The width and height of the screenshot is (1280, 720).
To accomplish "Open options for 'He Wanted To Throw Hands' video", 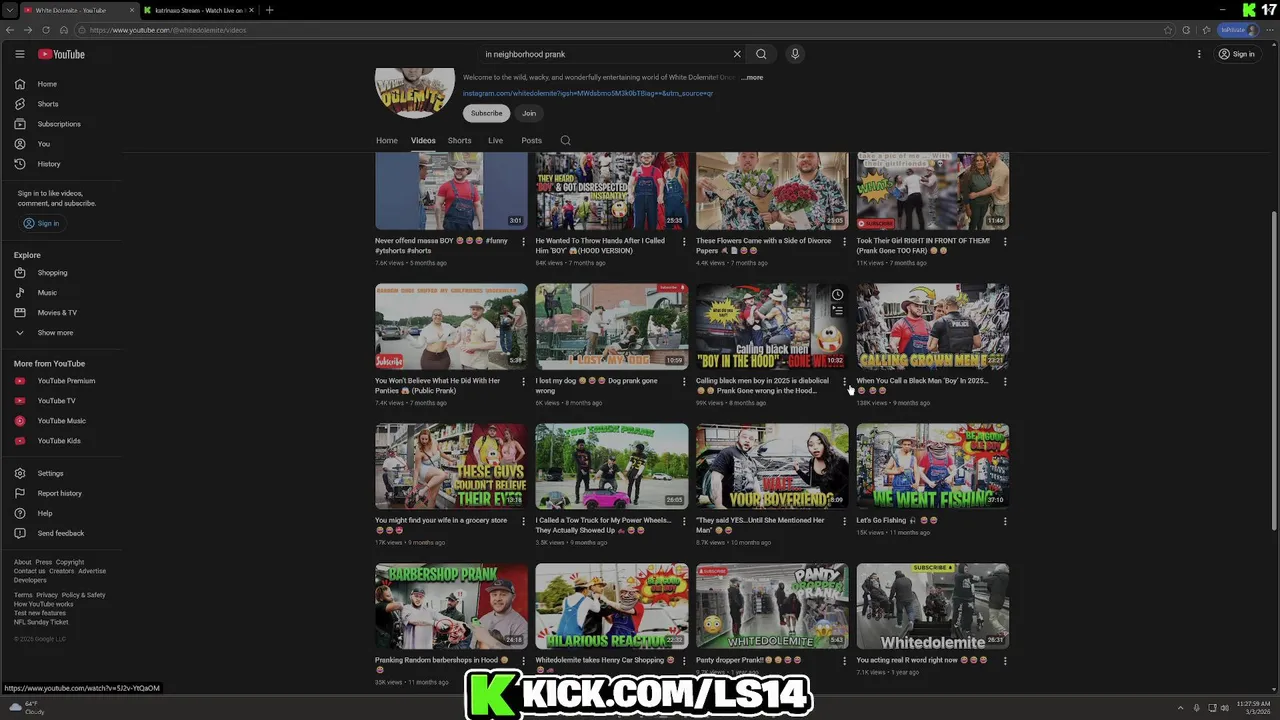I will click(x=684, y=241).
